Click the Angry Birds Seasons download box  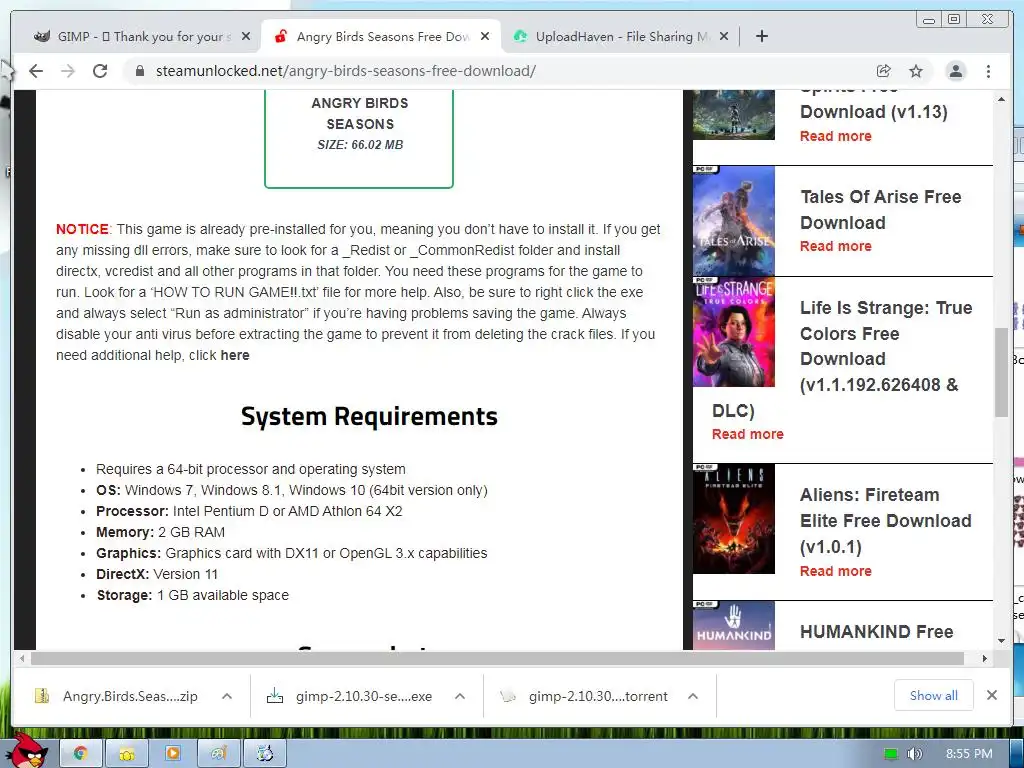point(359,138)
